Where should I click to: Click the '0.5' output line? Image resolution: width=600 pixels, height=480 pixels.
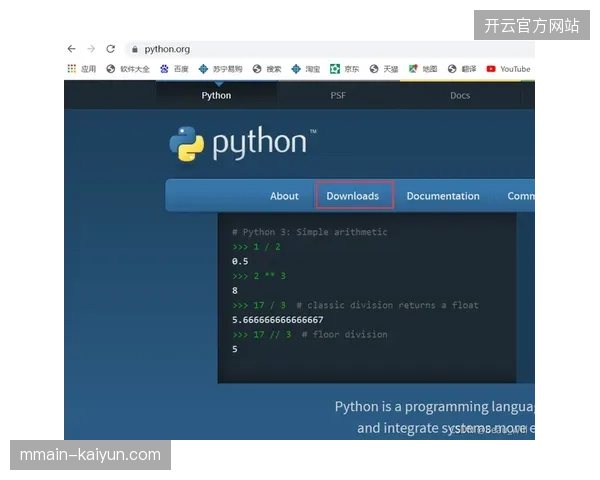coord(240,261)
